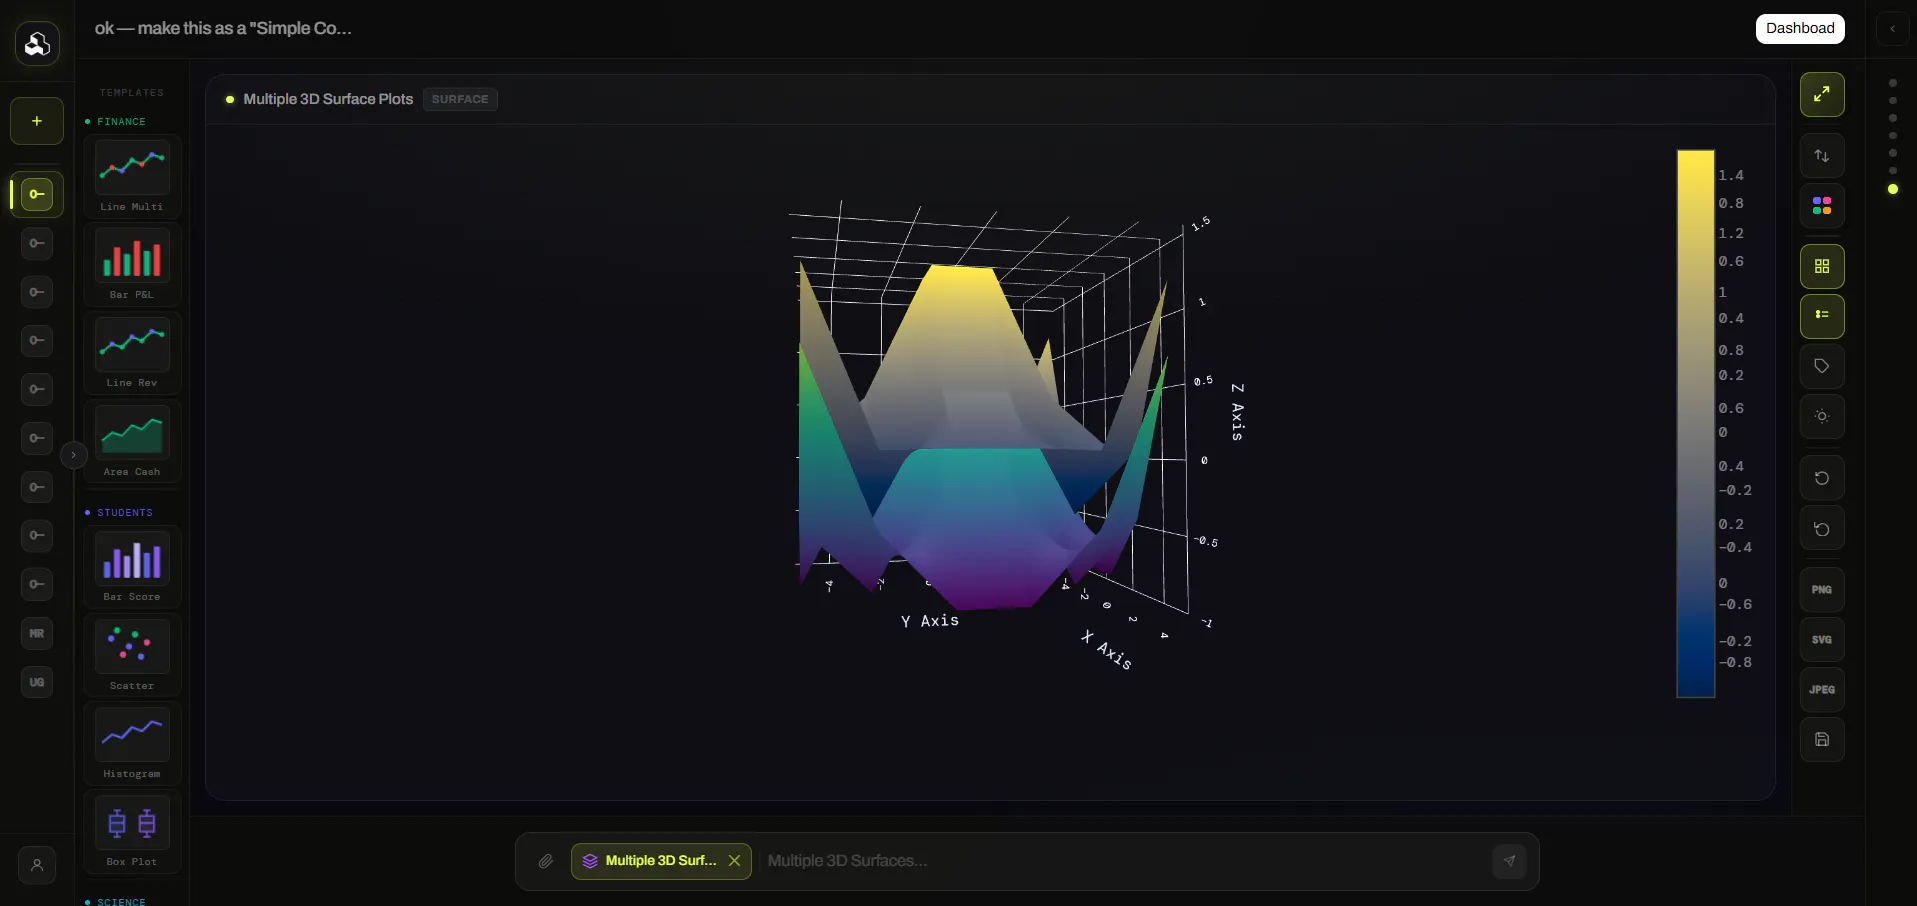Click the app logo icon
Image resolution: width=1917 pixels, height=906 pixels.
[37, 44]
